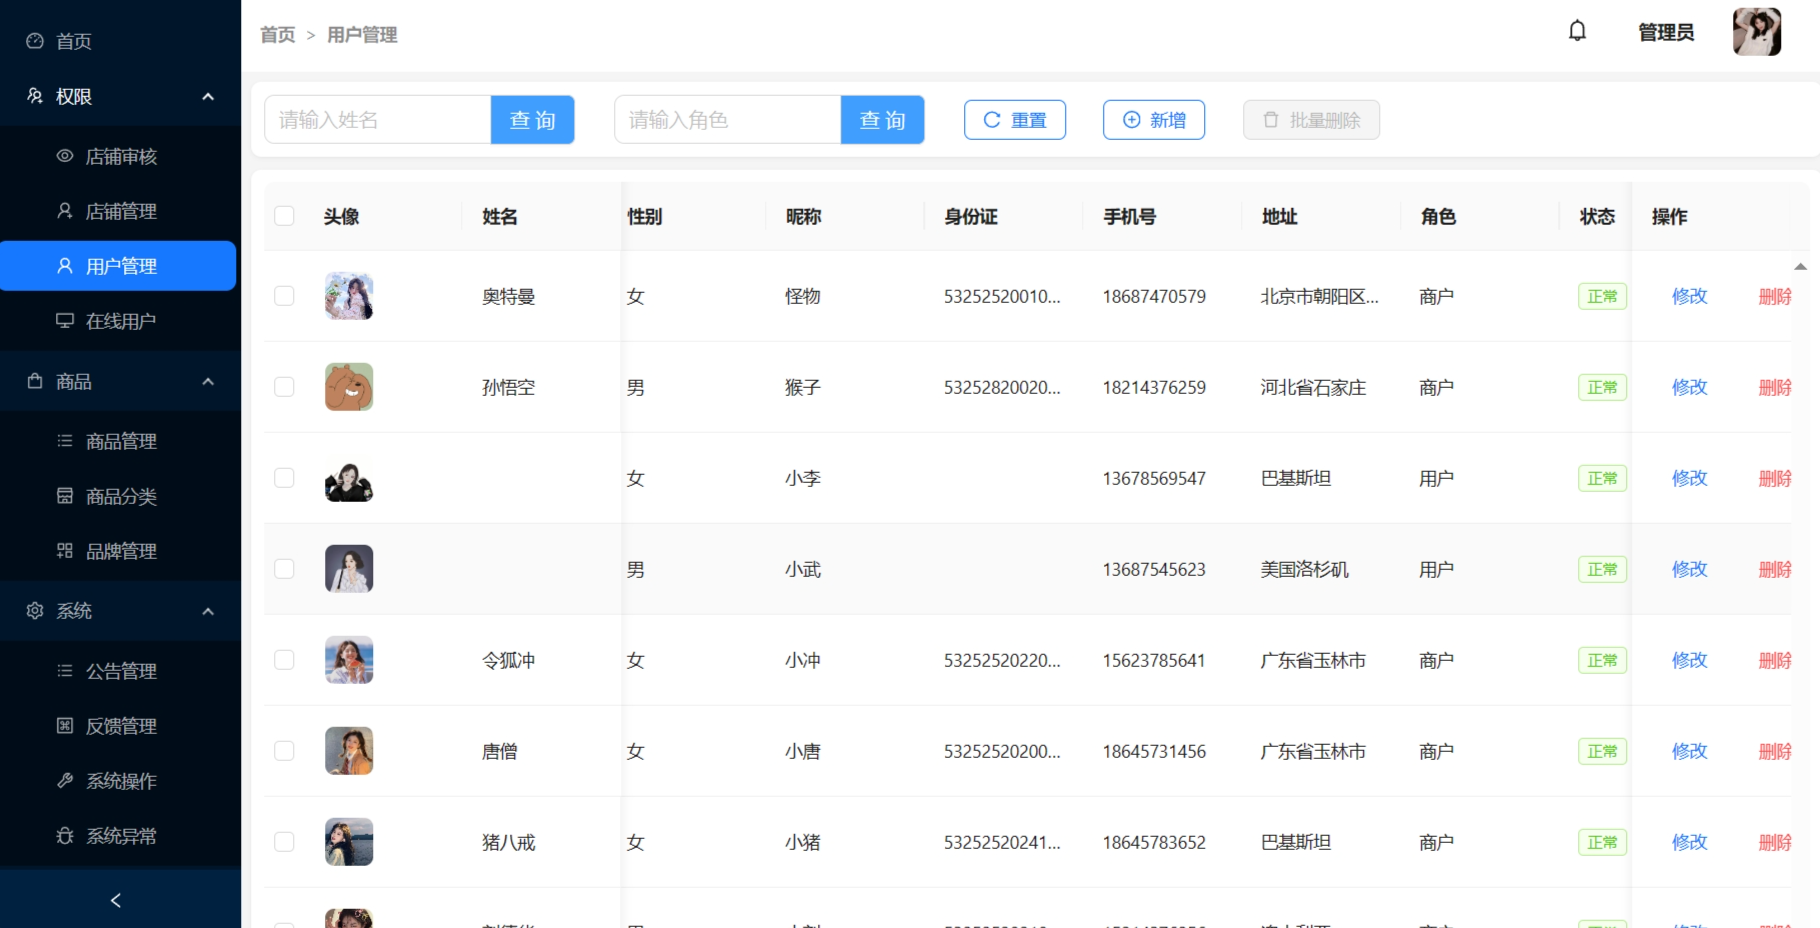Click 查询 button next to name field
1820x928 pixels.
pos(532,120)
